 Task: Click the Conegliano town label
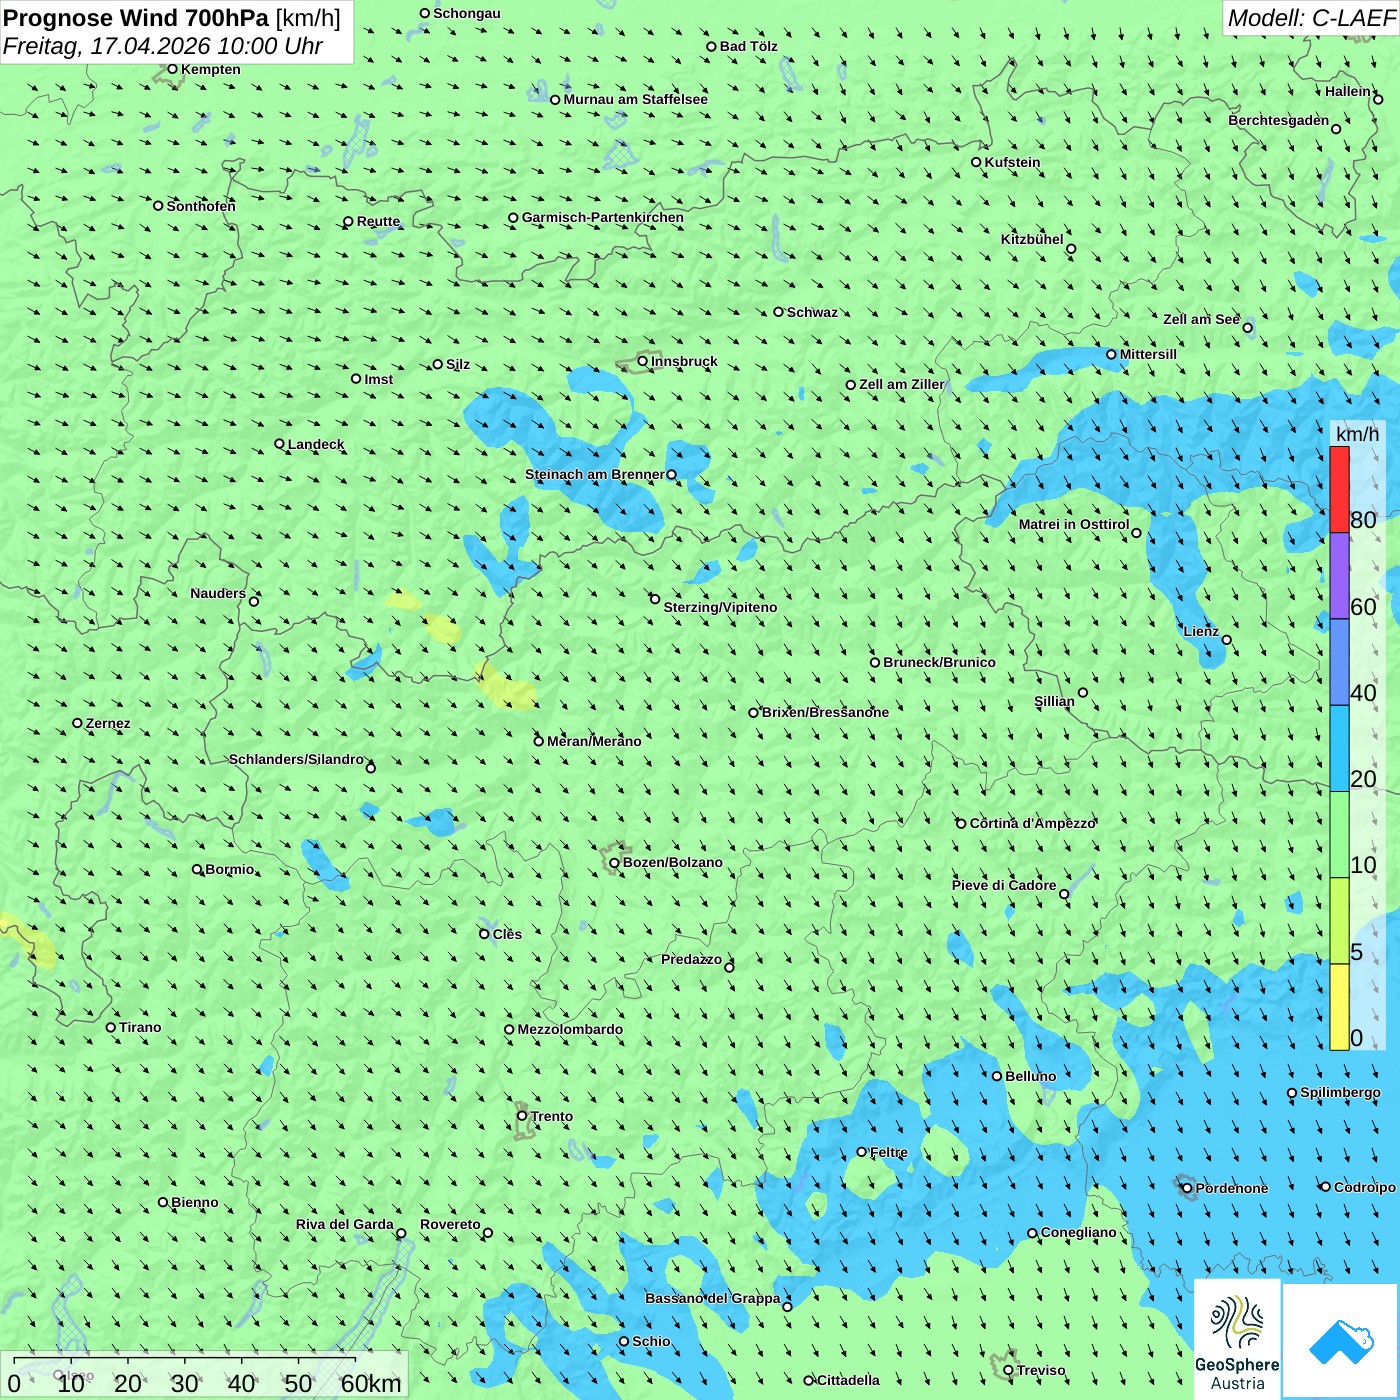coord(1078,1232)
